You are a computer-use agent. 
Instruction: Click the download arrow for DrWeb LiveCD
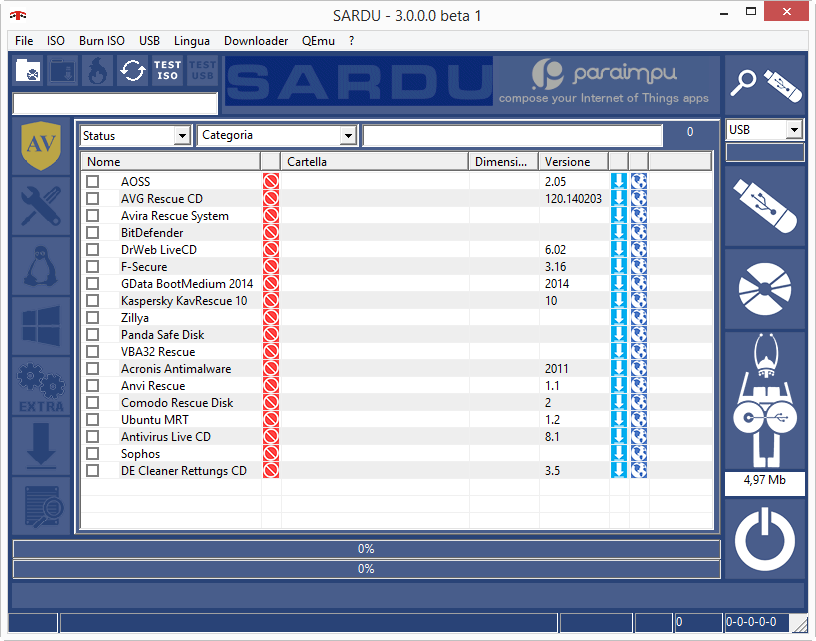tap(619, 250)
